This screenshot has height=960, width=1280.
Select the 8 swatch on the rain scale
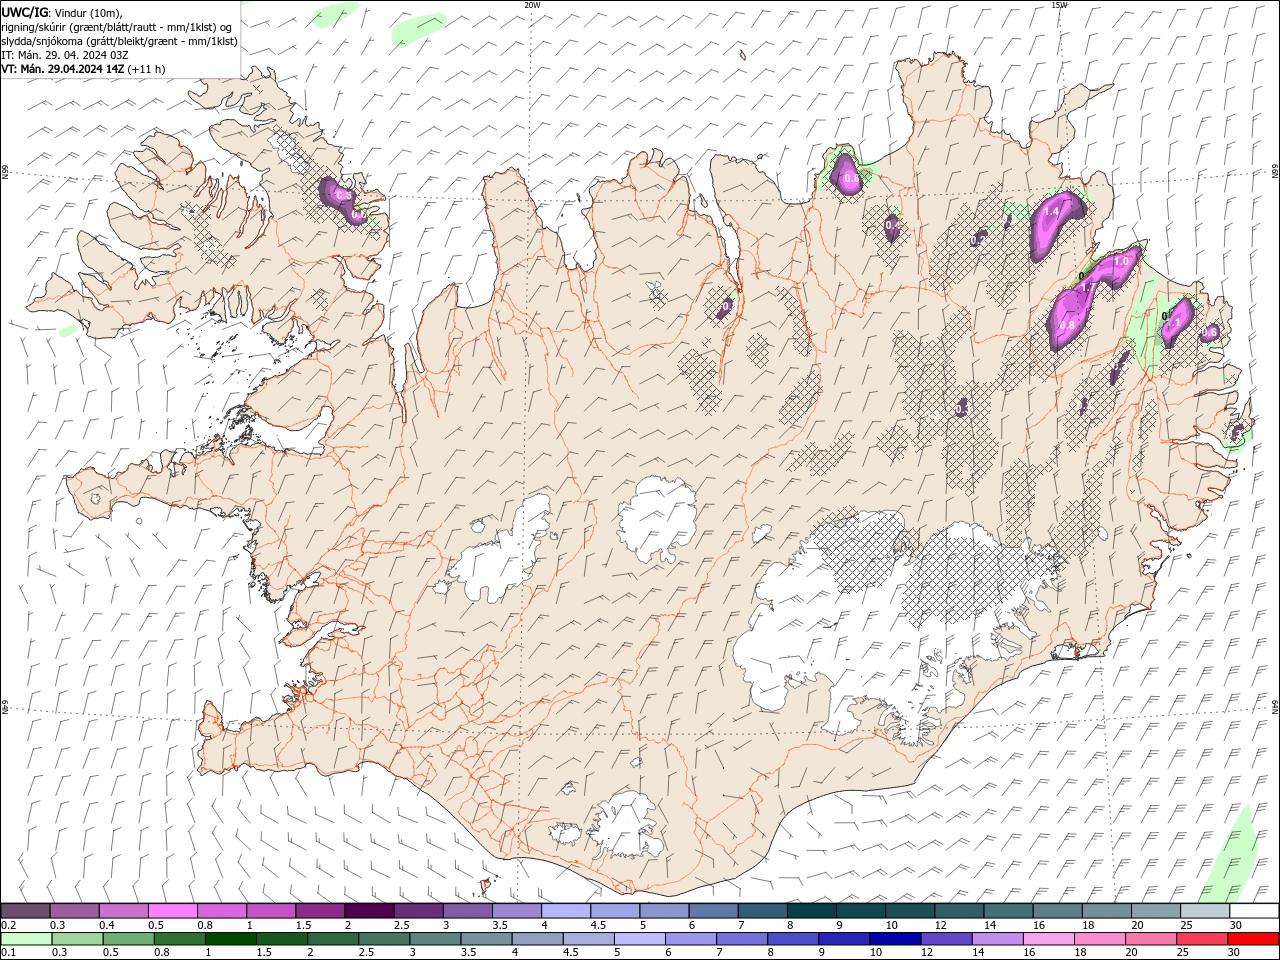pyautogui.click(x=792, y=938)
